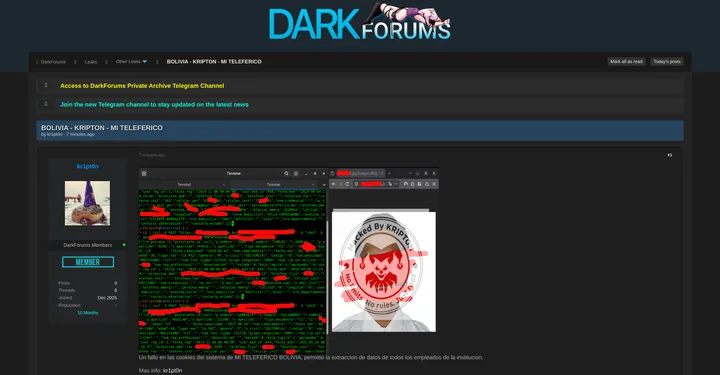Open the DarkForums Private Archive Telegram Channel link

(142, 86)
